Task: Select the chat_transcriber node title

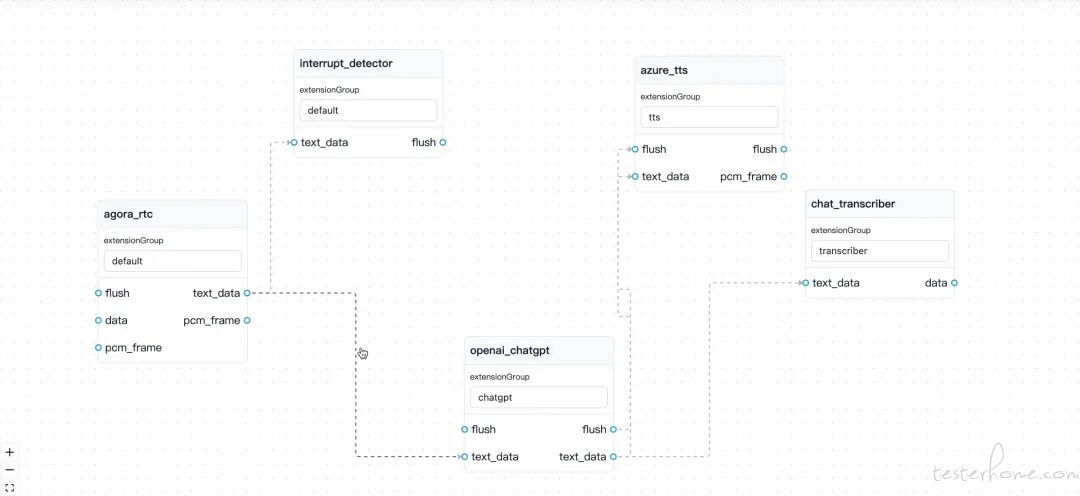Action: point(853,204)
